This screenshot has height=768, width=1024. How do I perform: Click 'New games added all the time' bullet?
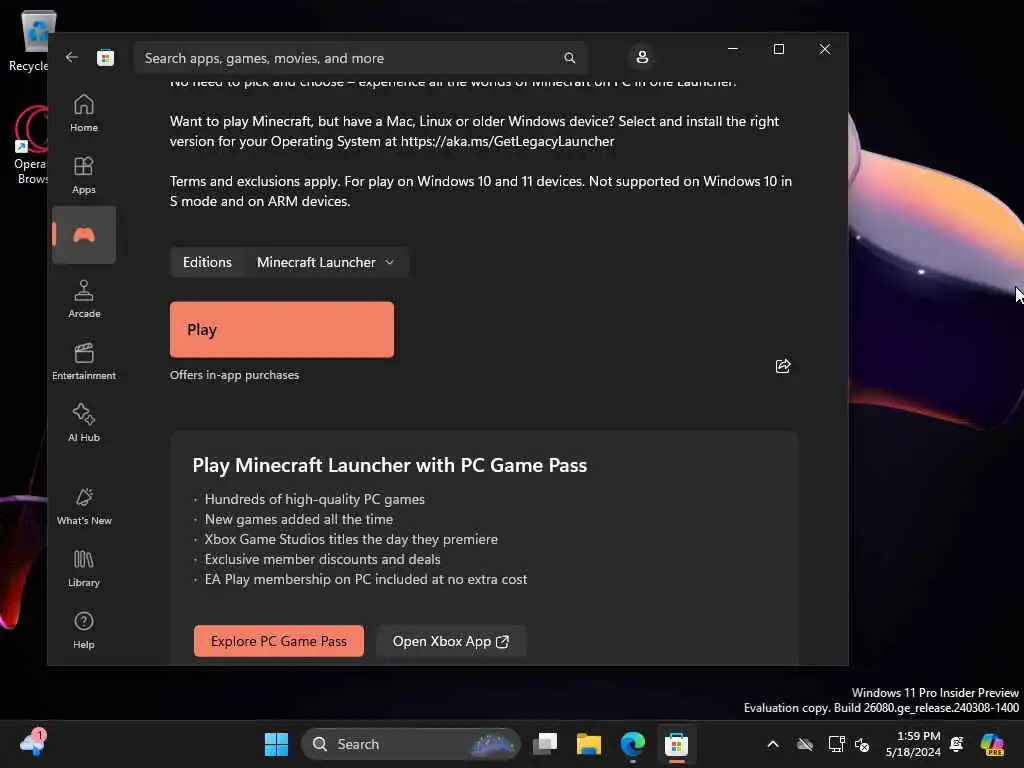(298, 519)
